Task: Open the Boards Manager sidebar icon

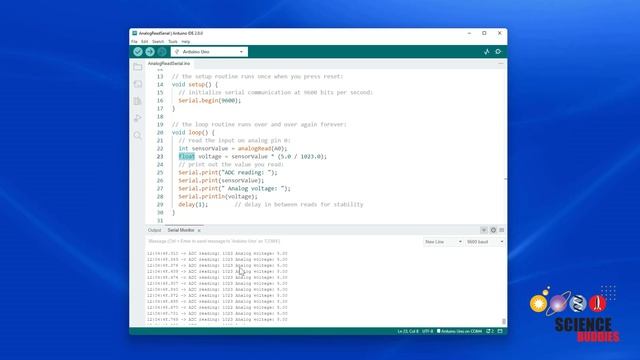Action: (x=138, y=84)
